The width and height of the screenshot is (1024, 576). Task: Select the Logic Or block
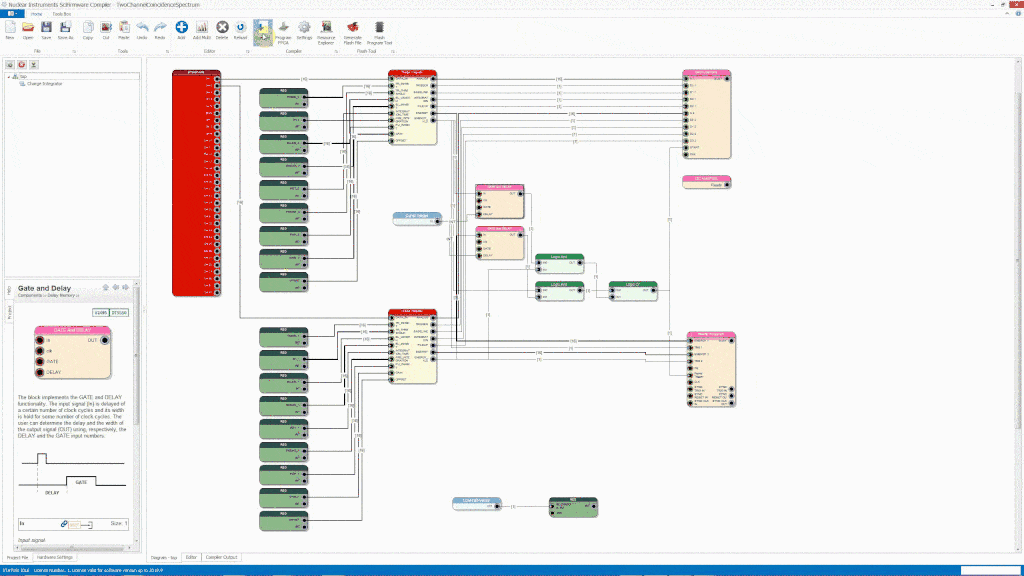point(633,291)
